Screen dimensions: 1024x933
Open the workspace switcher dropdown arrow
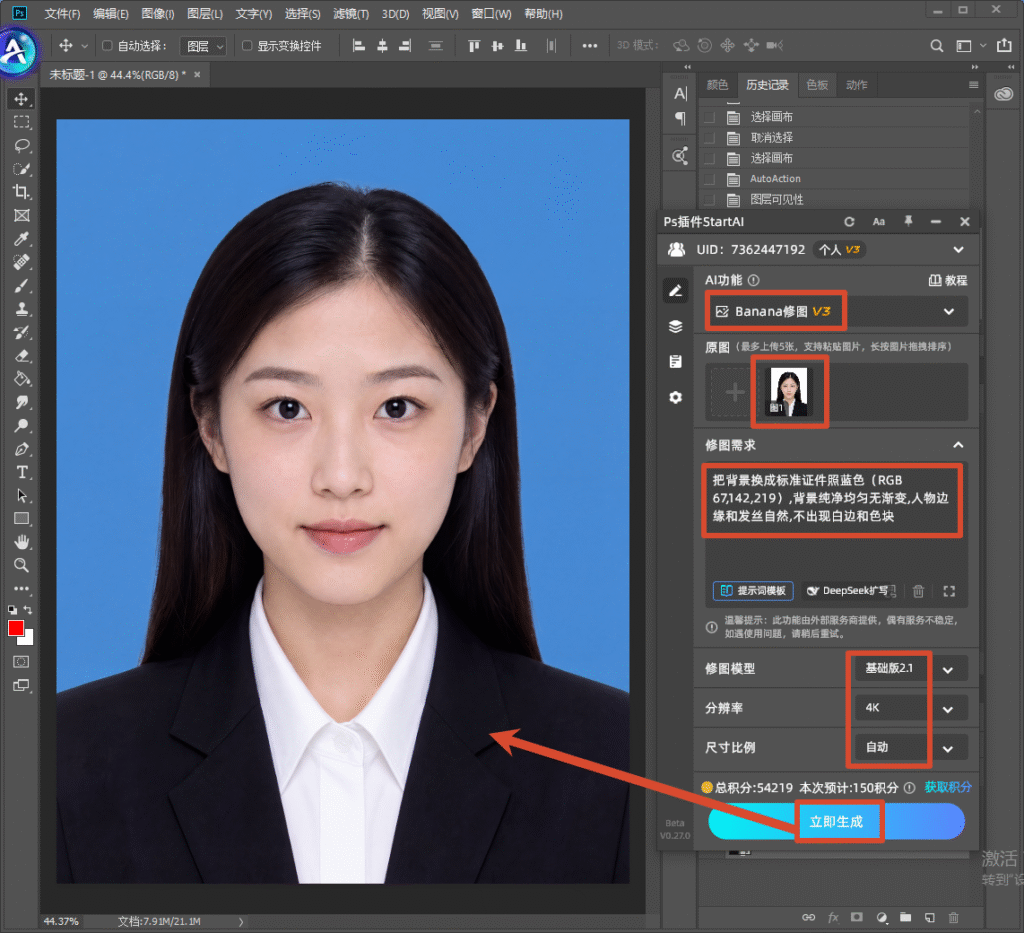(x=982, y=46)
